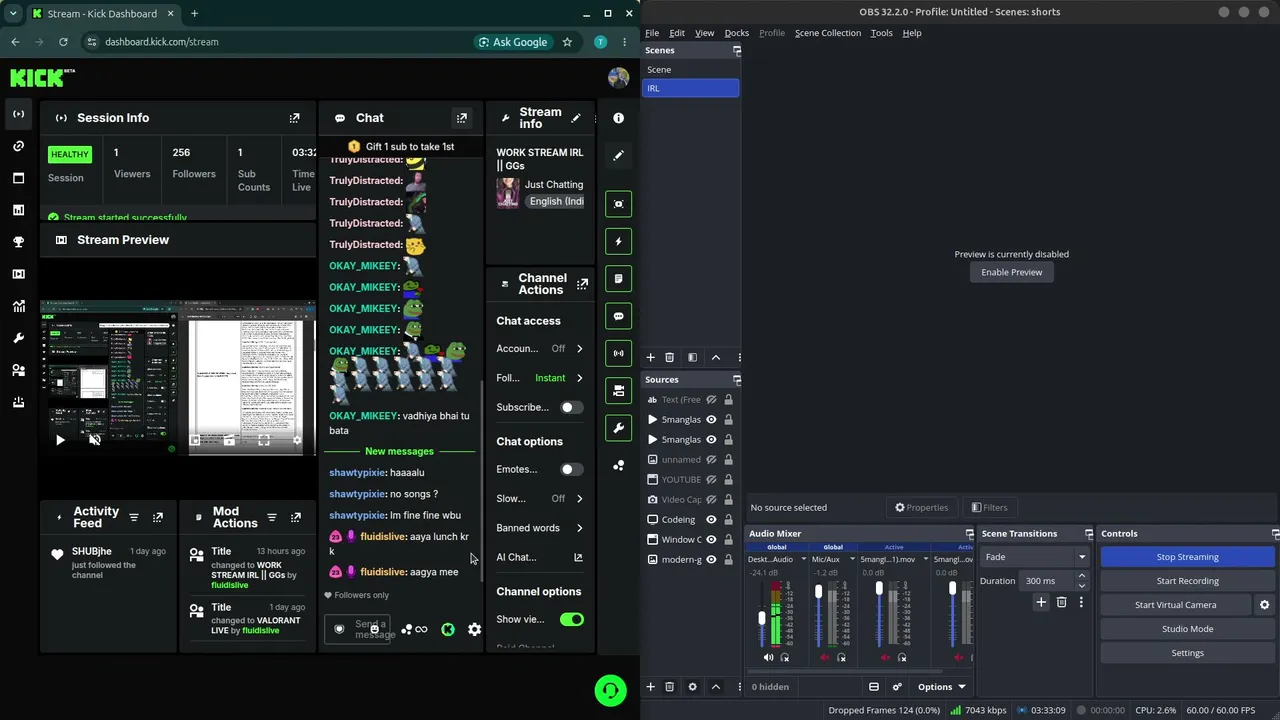Open Virtual Camera settings gear in OBS
Screen dimensions: 1280x720
coord(1264,605)
